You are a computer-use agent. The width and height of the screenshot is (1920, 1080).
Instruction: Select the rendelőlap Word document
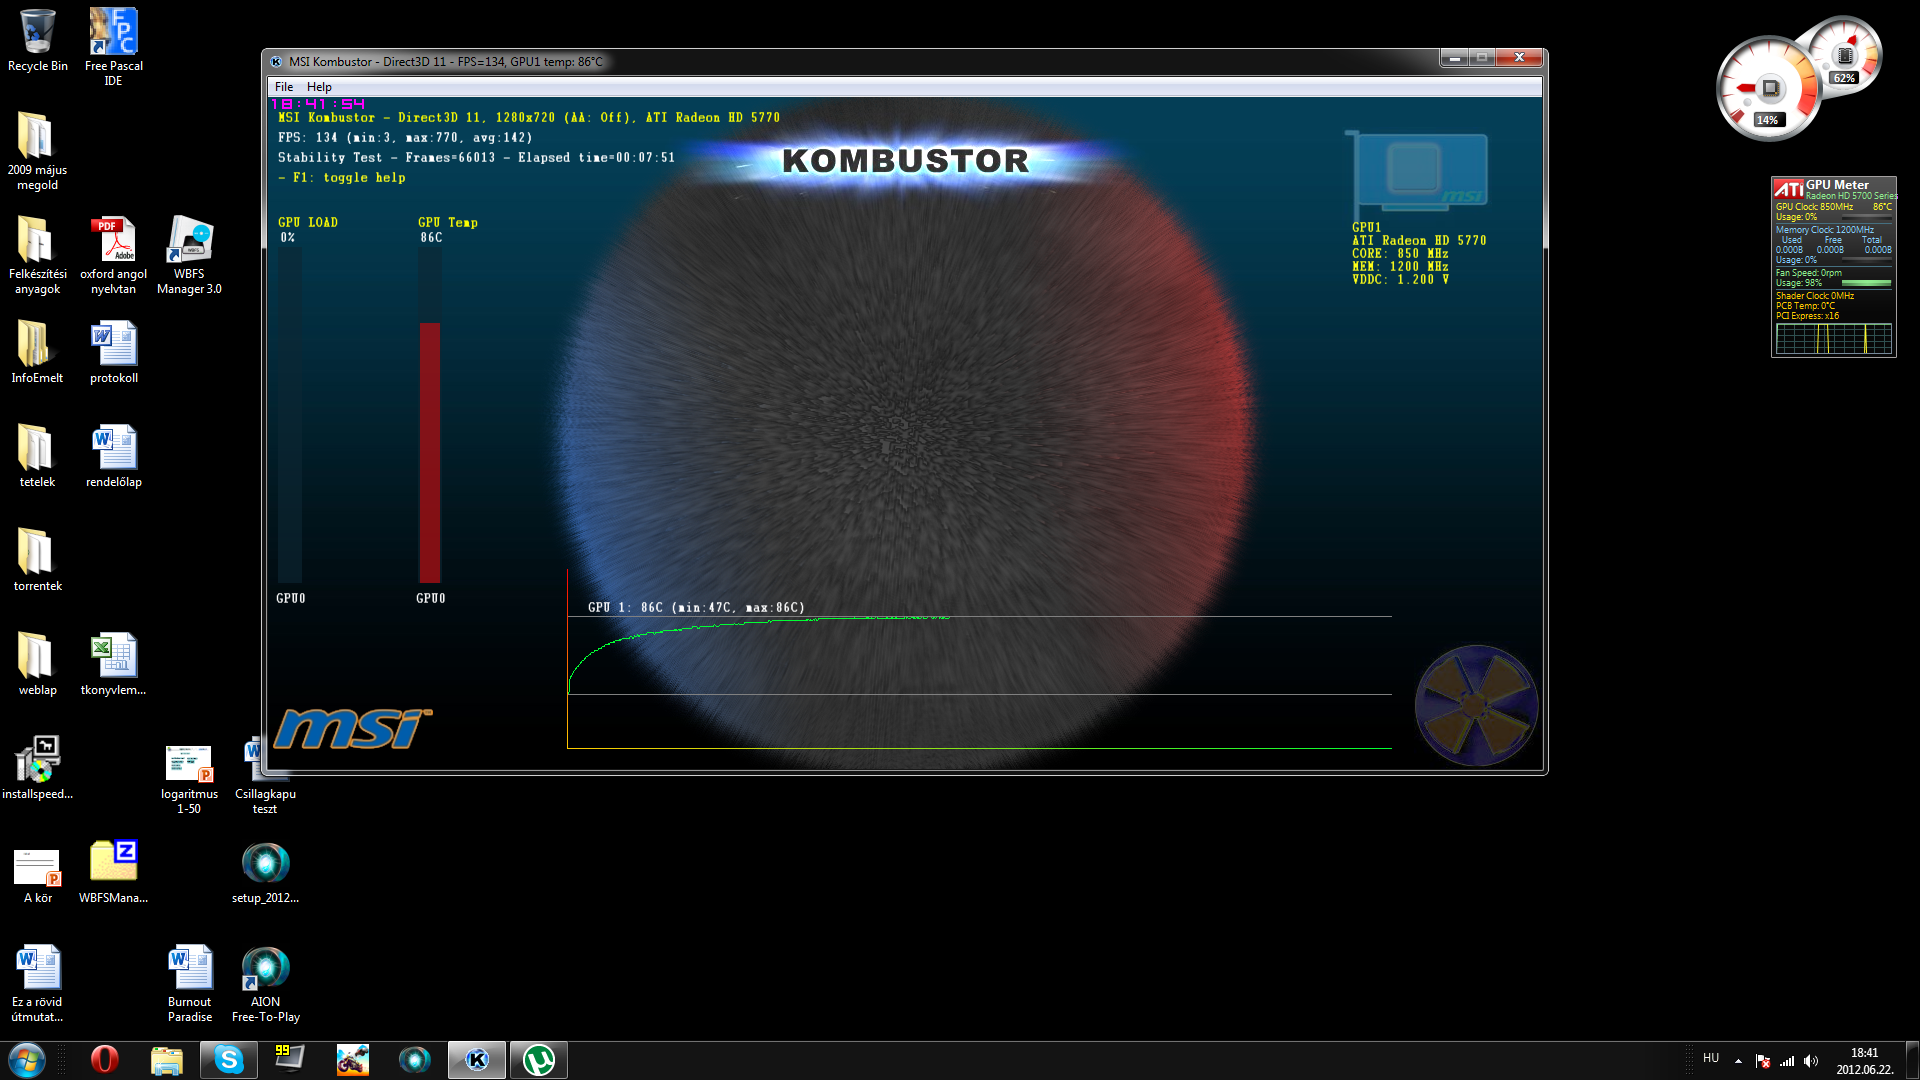click(113, 456)
